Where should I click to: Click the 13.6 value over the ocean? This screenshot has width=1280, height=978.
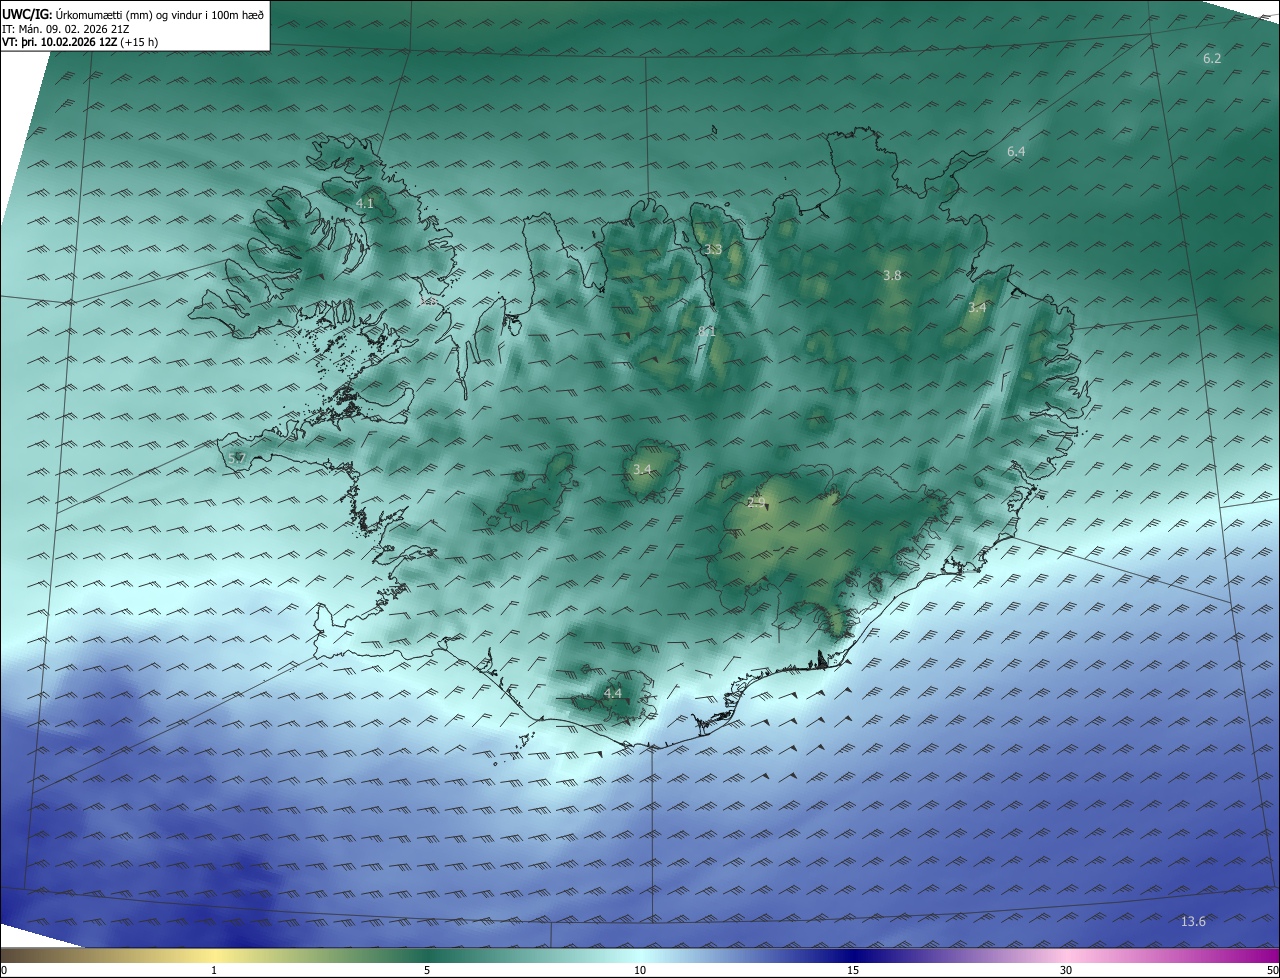1194,922
